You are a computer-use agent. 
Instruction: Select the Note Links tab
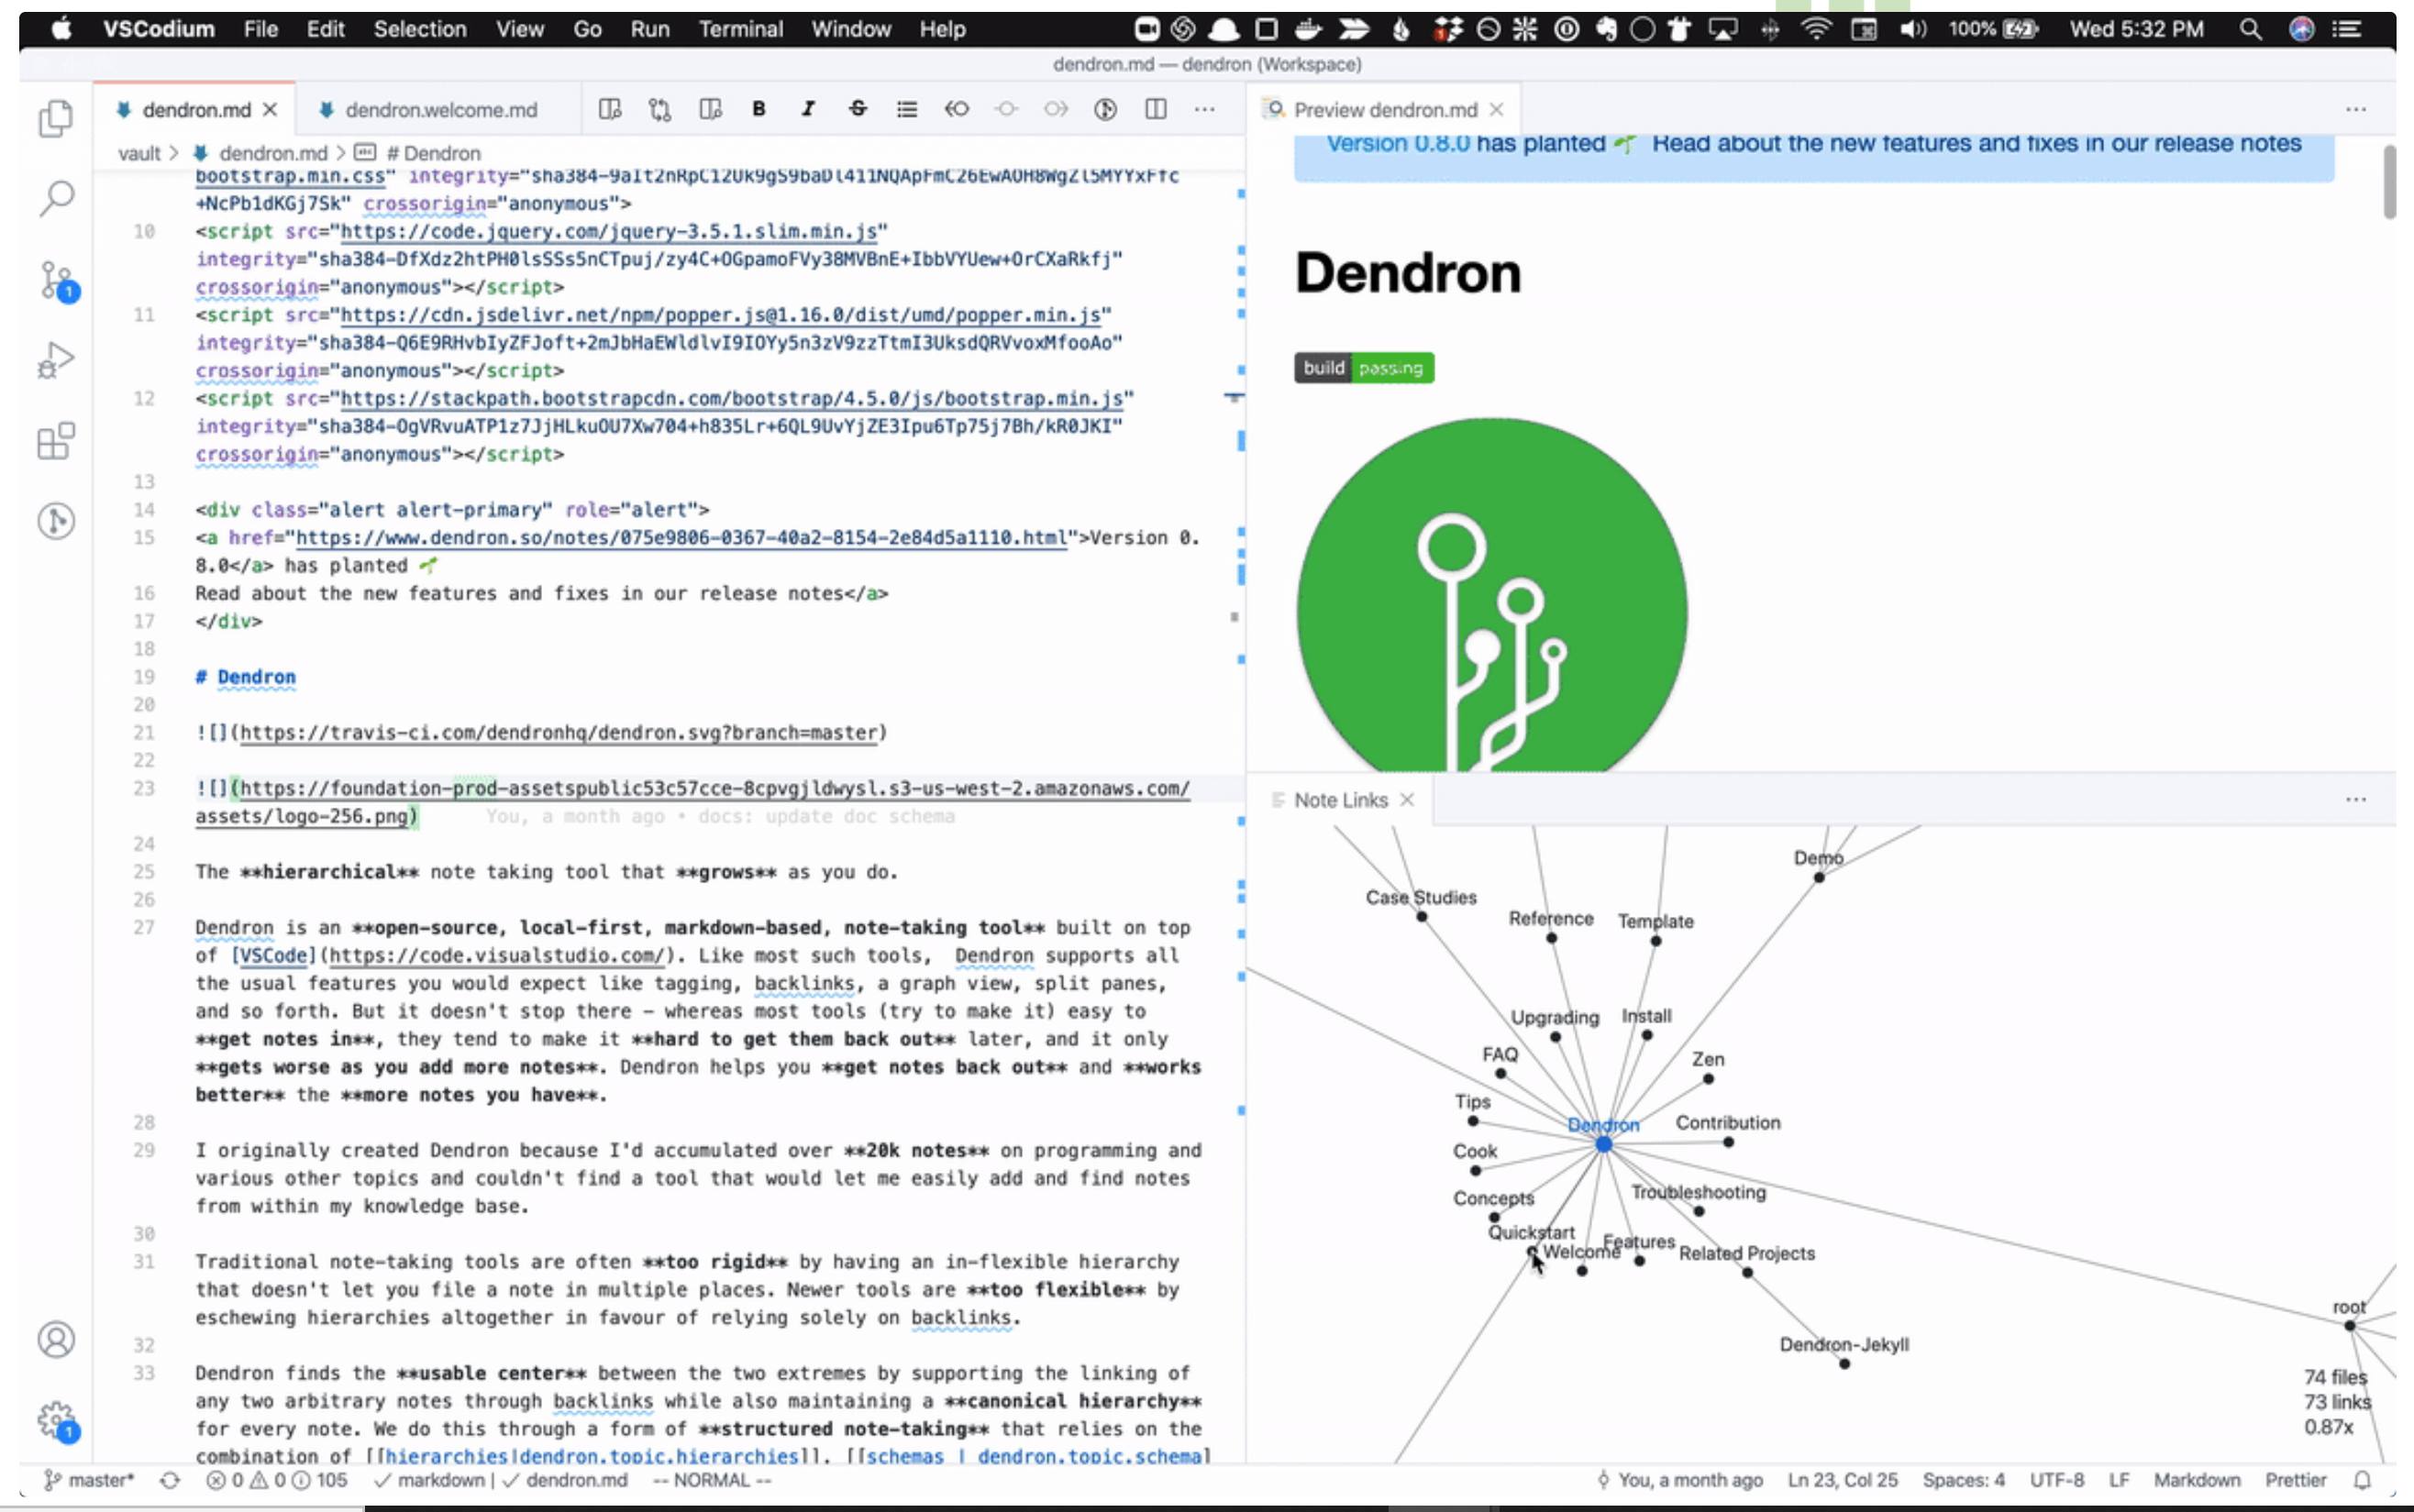pos(1340,800)
